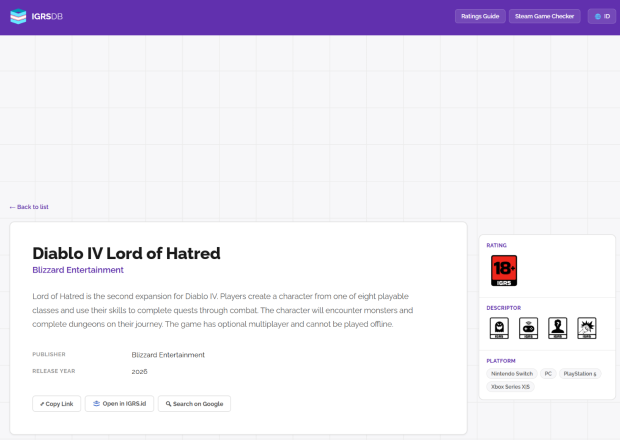Go back via the Back to list link
Image resolution: width=620 pixels, height=440 pixels.
[x=29, y=207]
